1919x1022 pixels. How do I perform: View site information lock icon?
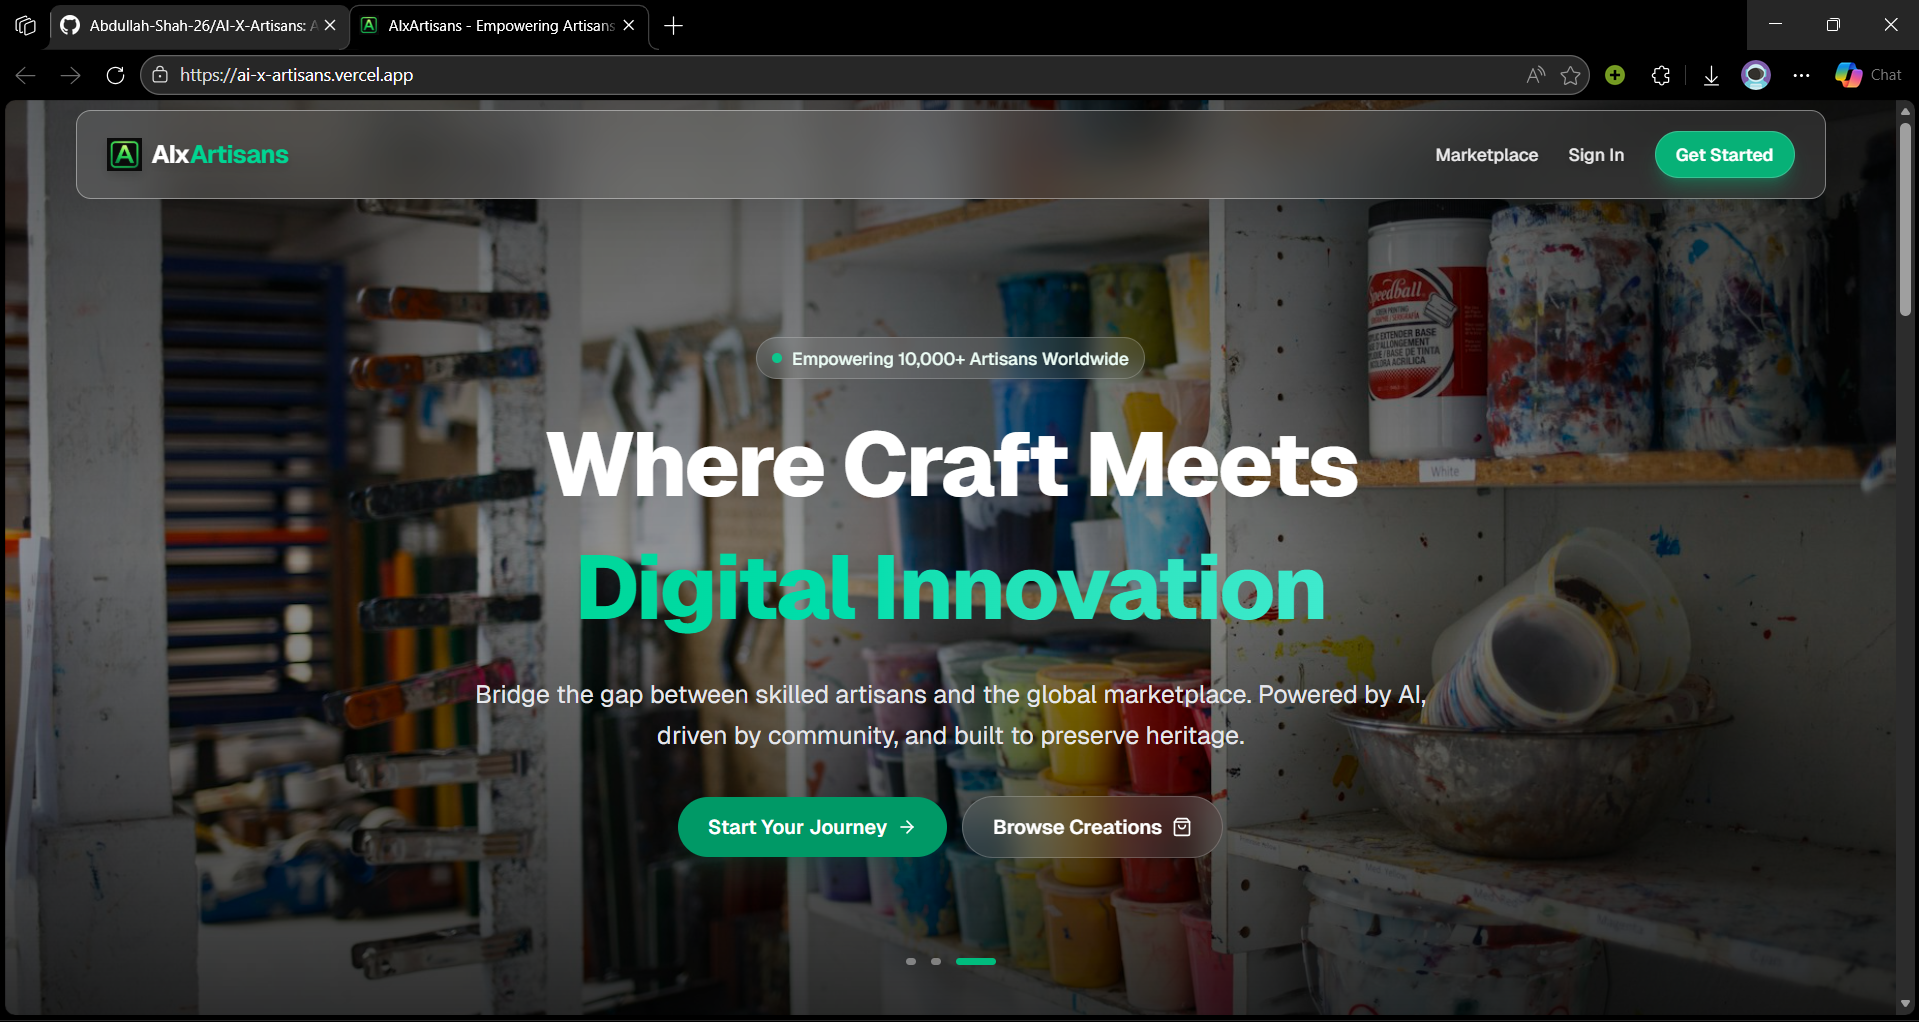click(x=160, y=75)
